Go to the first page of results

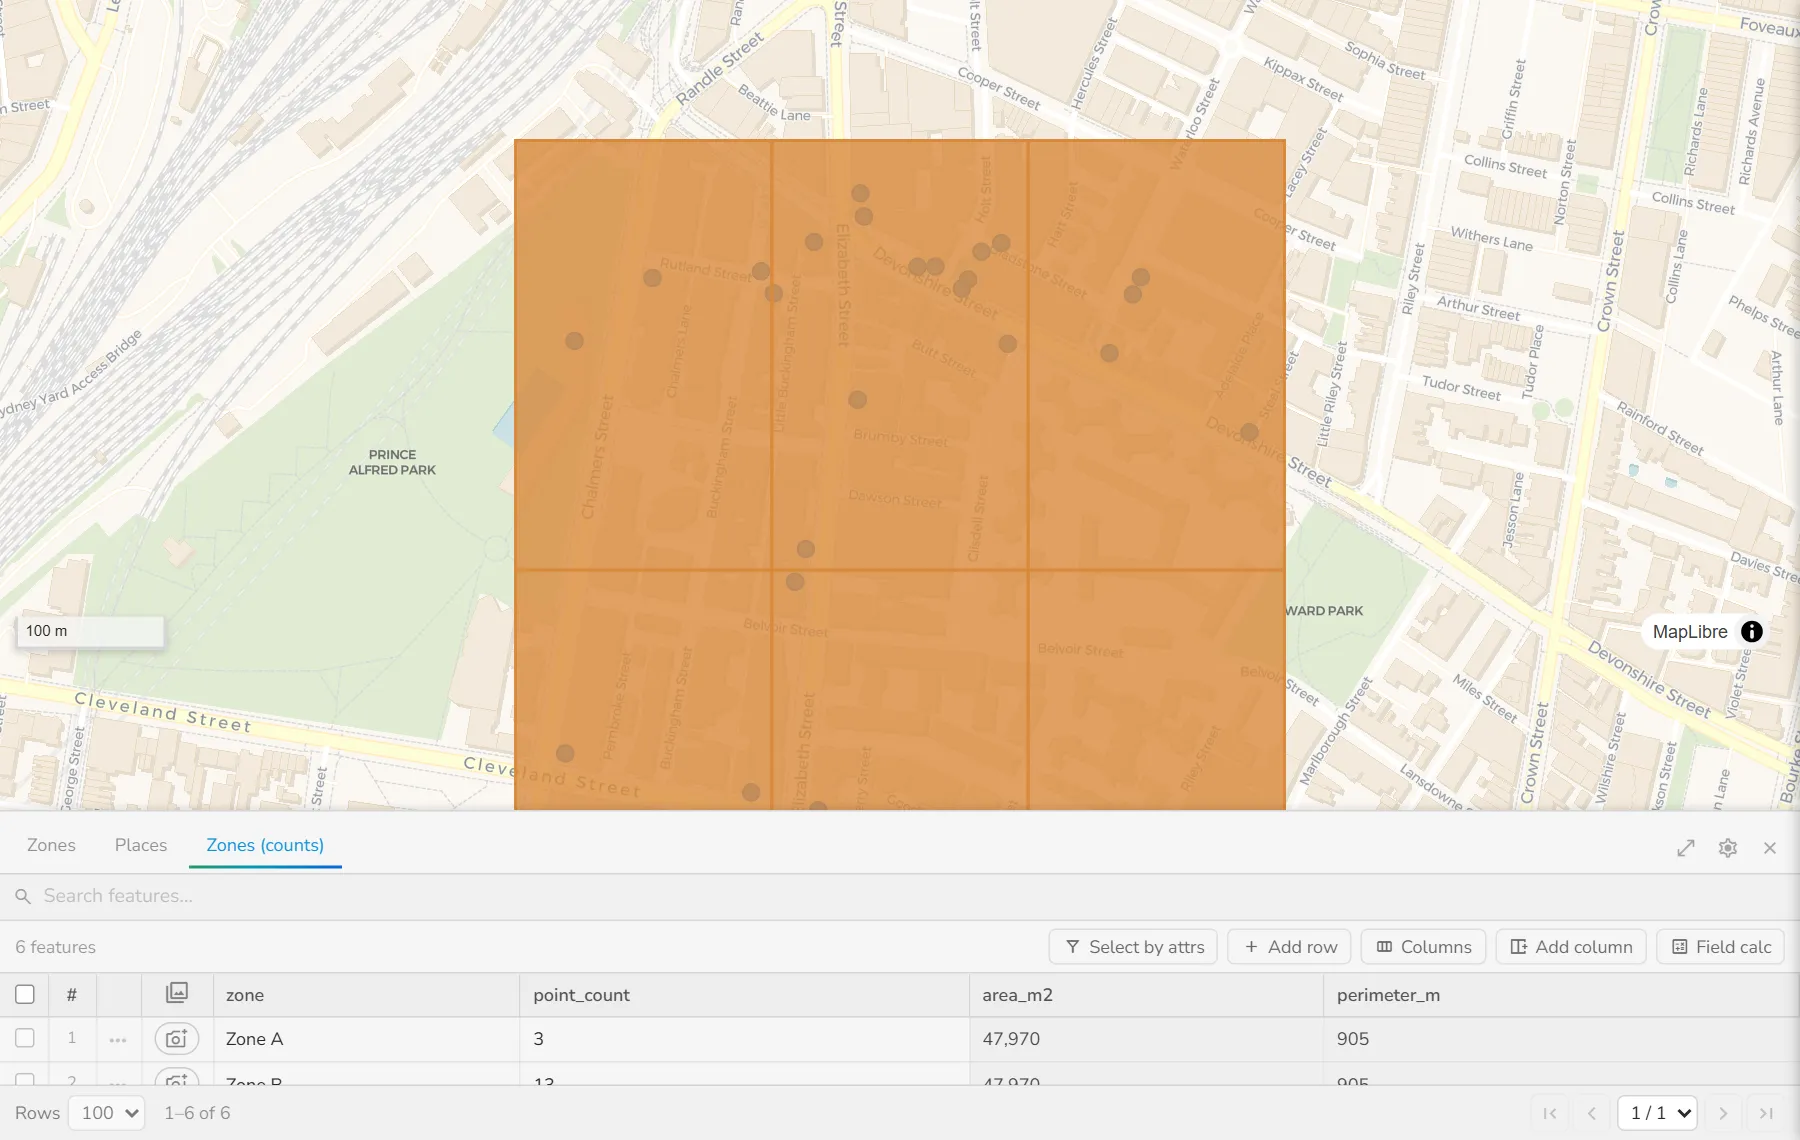click(x=1550, y=1113)
